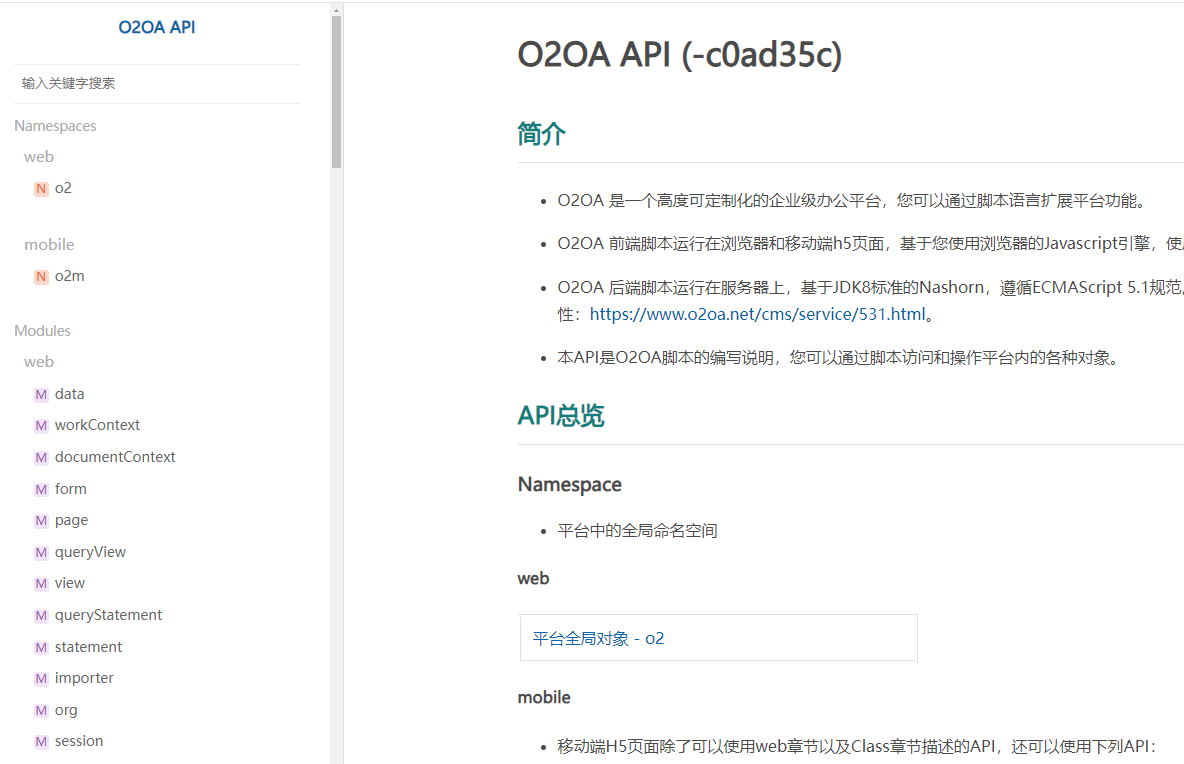Open the queryStatement module
This screenshot has width=1184, height=764.
109,615
